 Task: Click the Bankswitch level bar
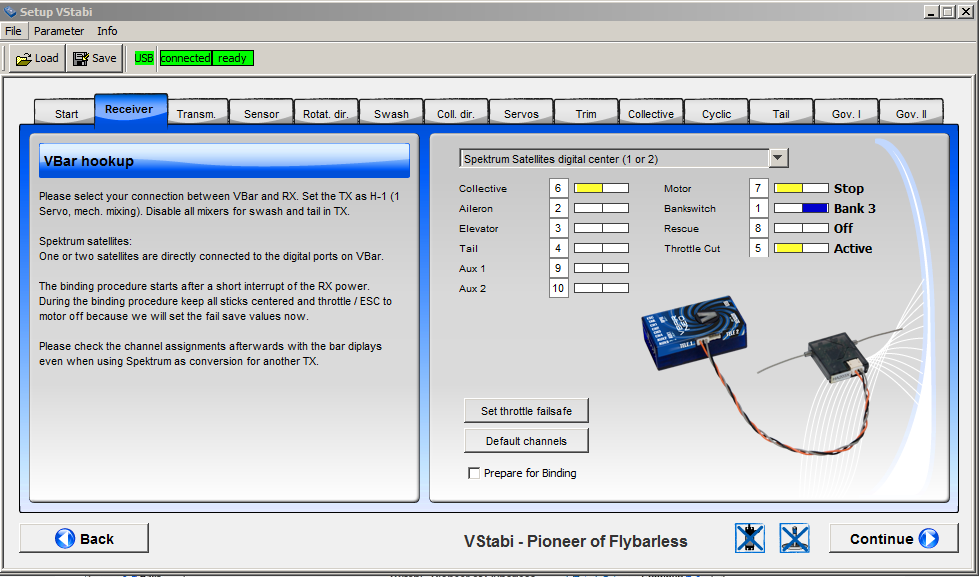tap(802, 208)
